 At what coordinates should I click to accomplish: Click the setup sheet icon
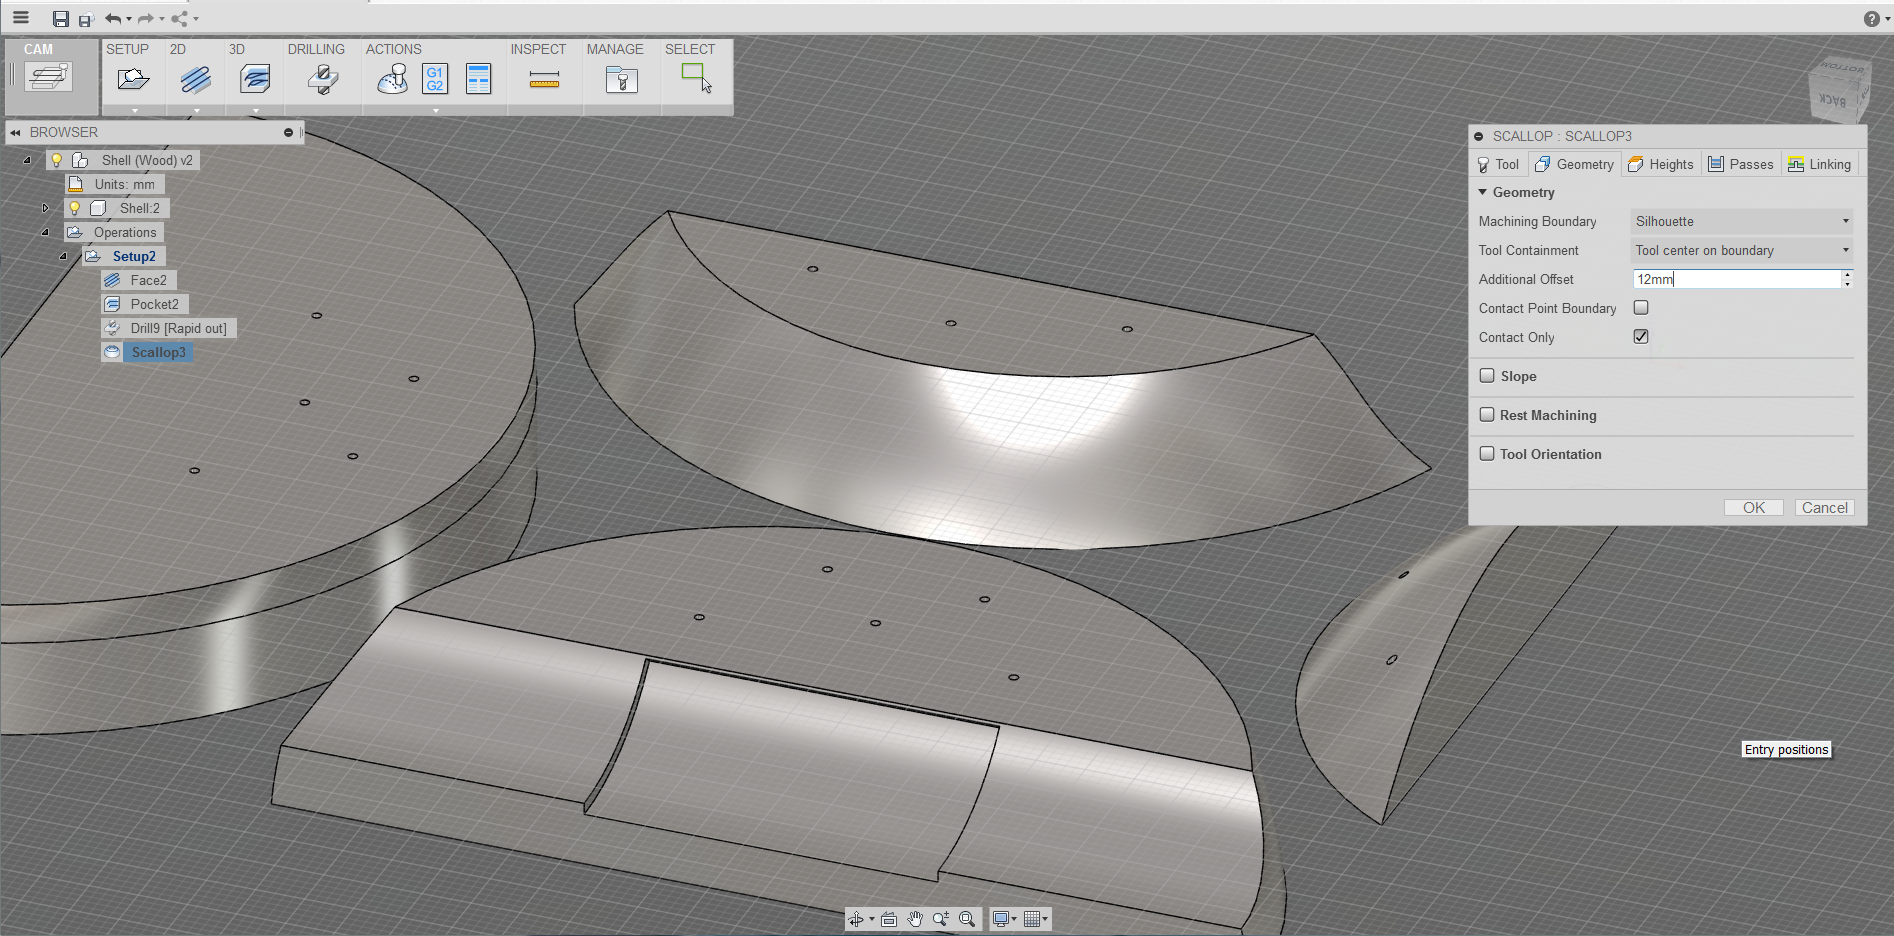click(x=479, y=79)
